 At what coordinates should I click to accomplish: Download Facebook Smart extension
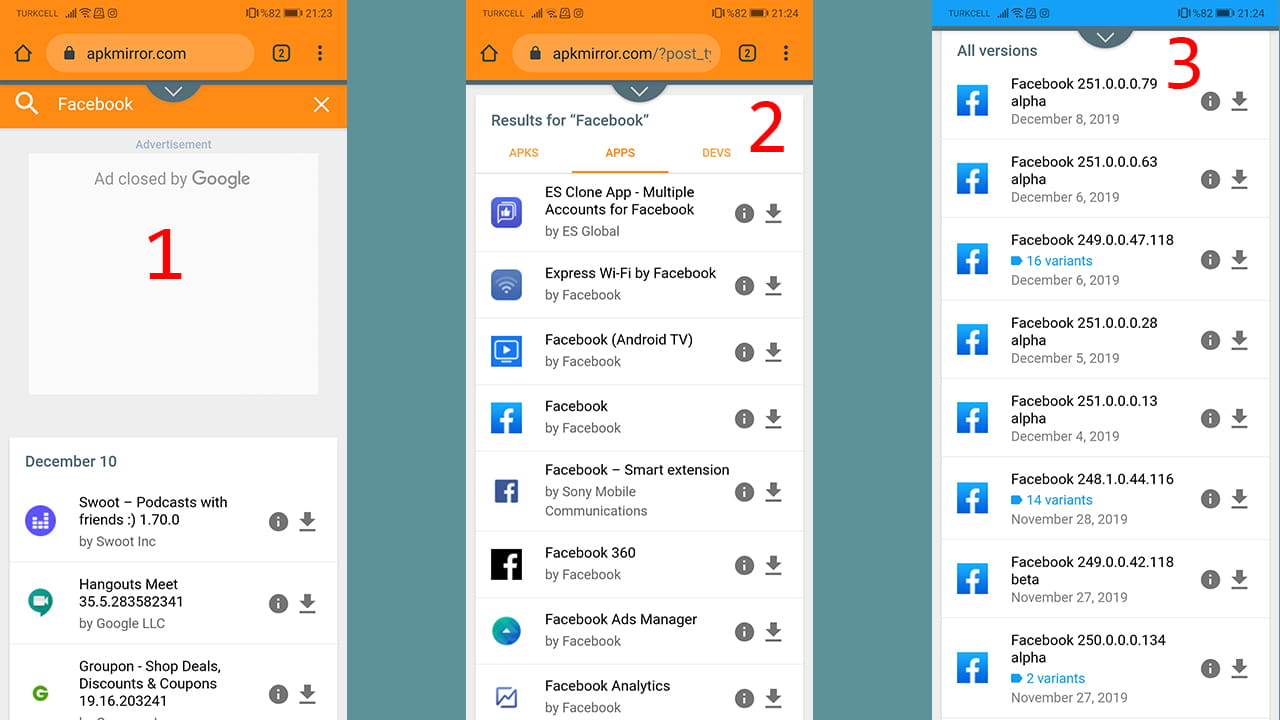tap(773, 491)
